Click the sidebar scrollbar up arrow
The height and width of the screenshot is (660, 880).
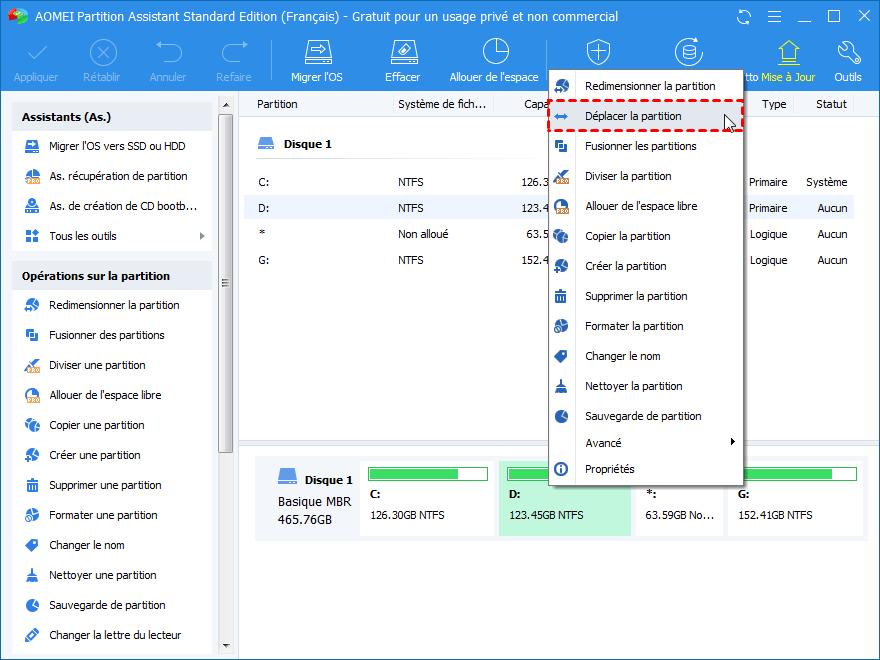click(226, 105)
